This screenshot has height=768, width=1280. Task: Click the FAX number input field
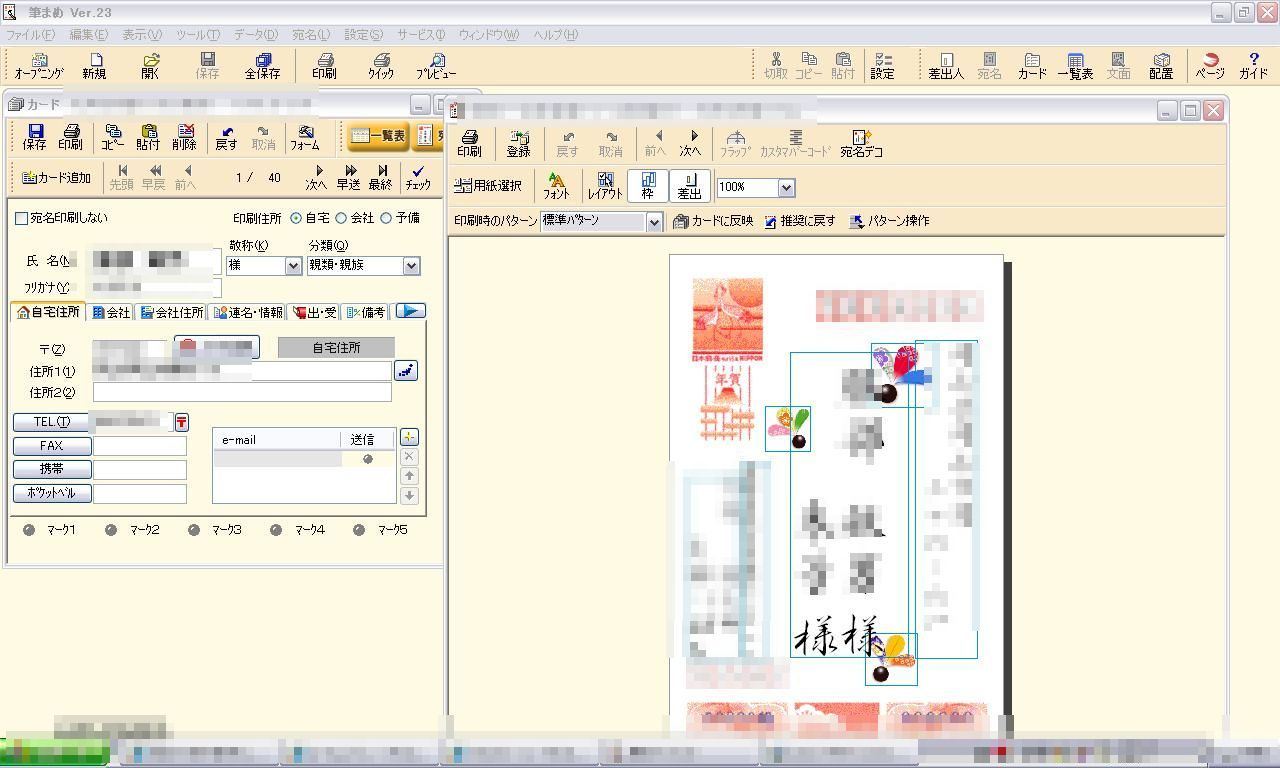[140, 446]
